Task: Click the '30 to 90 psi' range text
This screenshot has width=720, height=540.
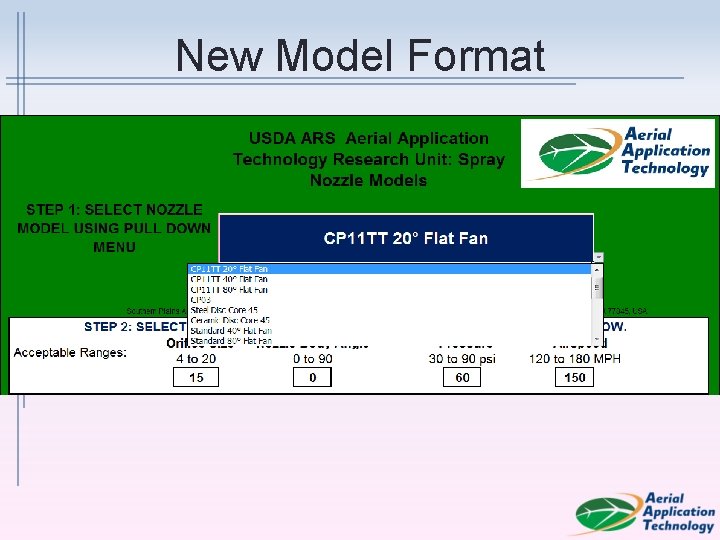Action: (462, 359)
